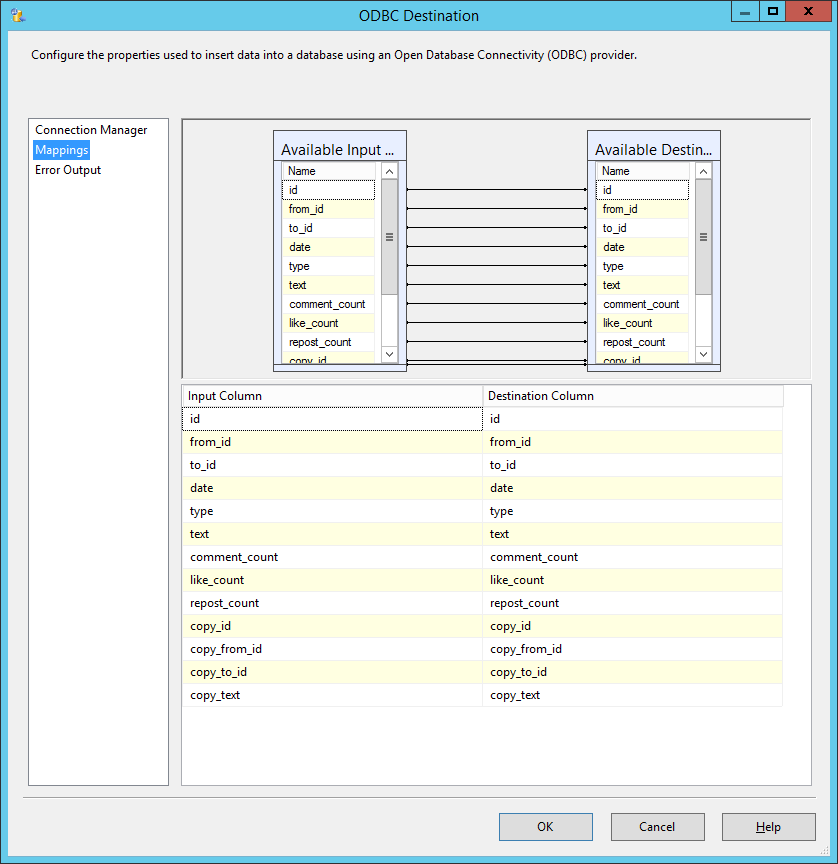Click the Input Column grid header
The image size is (838, 864).
pos(220,395)
